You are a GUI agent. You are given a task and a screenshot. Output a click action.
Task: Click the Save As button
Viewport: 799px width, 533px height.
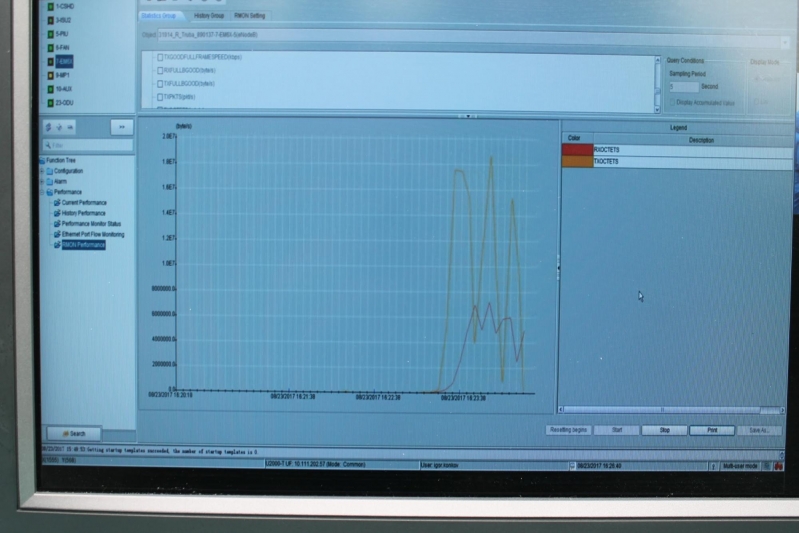point(759,430)
